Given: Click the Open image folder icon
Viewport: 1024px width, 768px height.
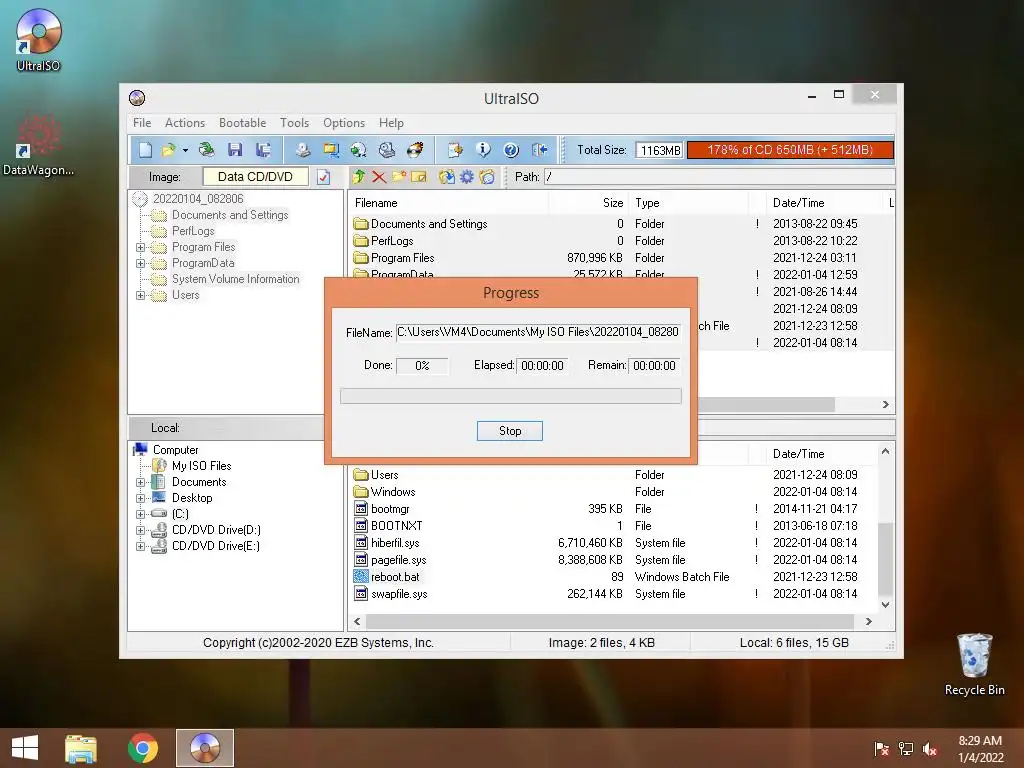Looking at the screenshot, I should (x=168, y=150).
